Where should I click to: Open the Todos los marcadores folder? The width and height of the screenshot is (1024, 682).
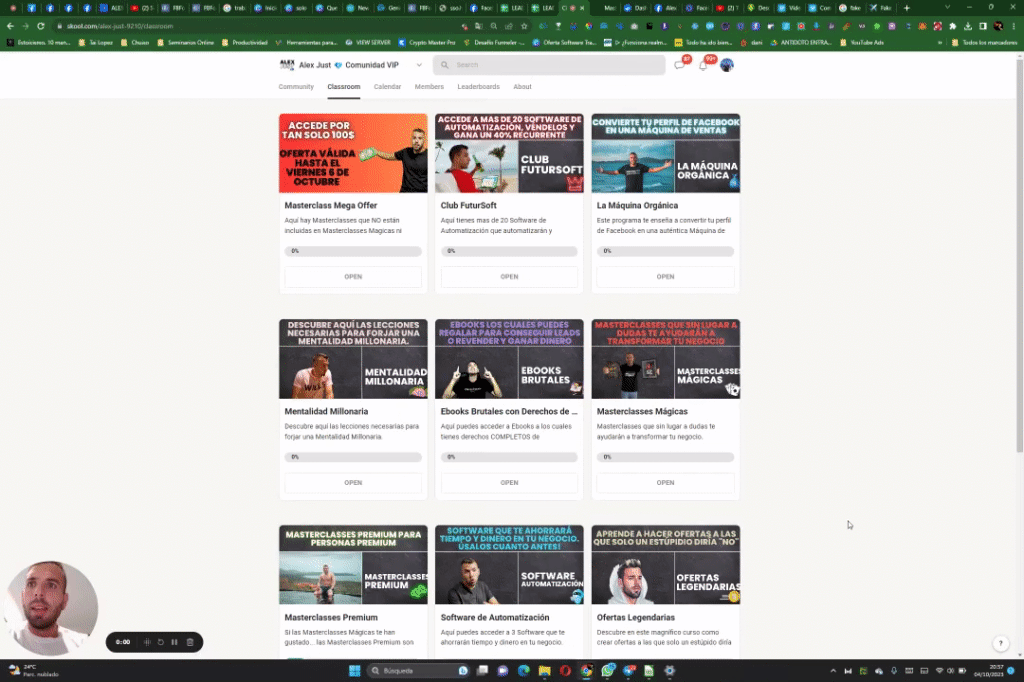click(985, 42)
